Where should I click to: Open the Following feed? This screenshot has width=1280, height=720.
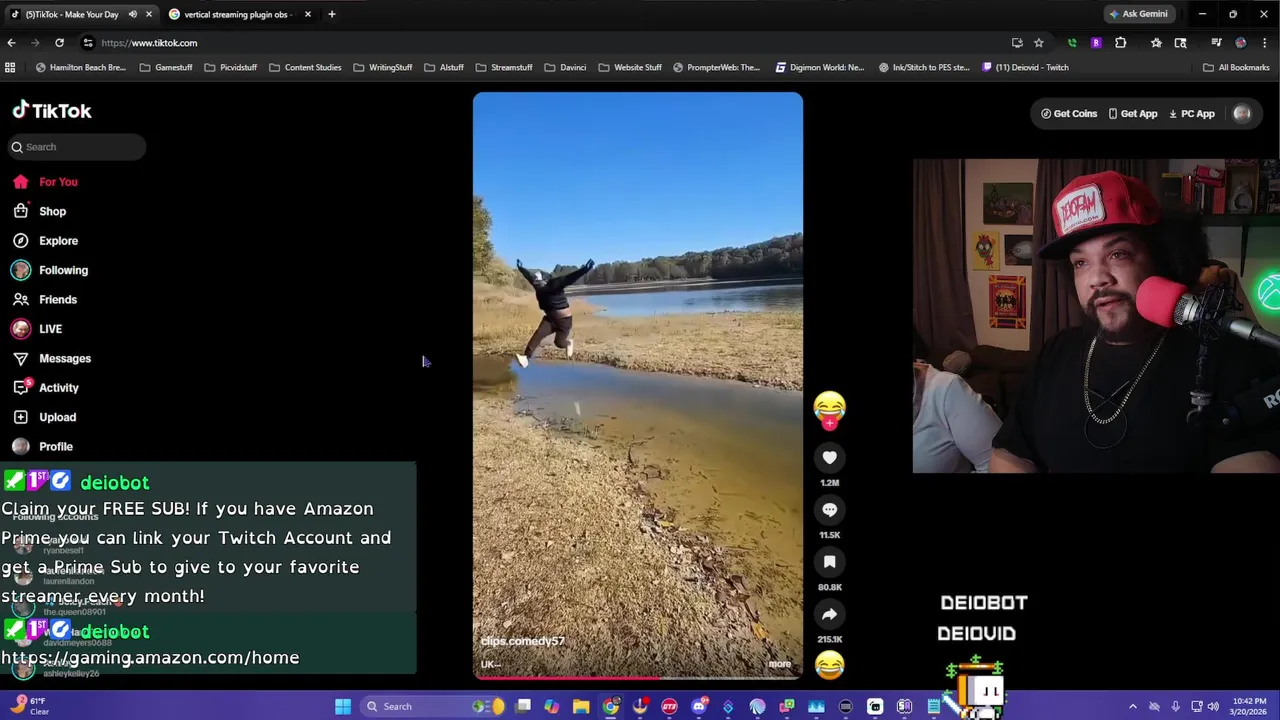tap(51, 270)
